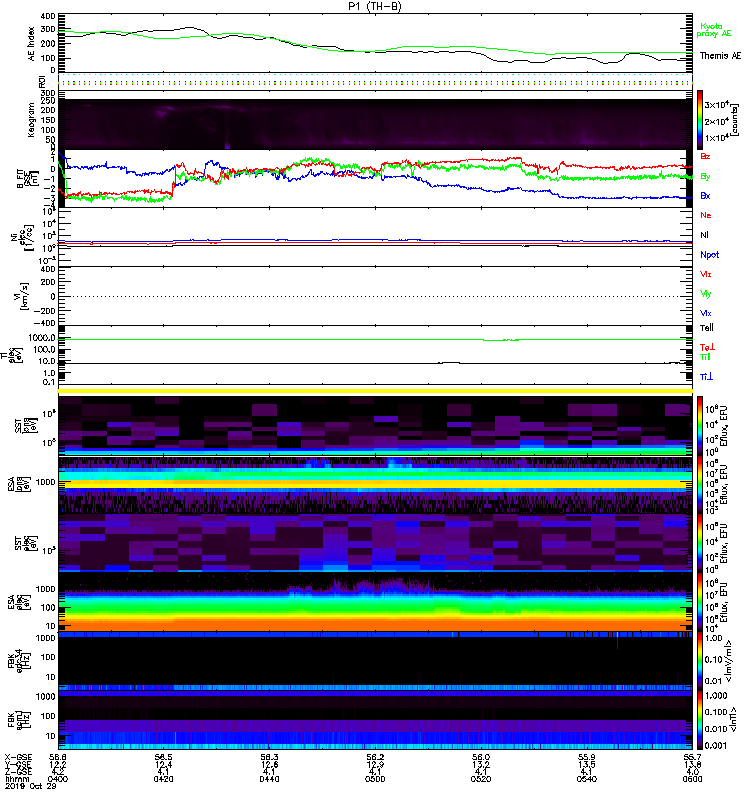Click the Keogram counts color bar

click(701, 120)
